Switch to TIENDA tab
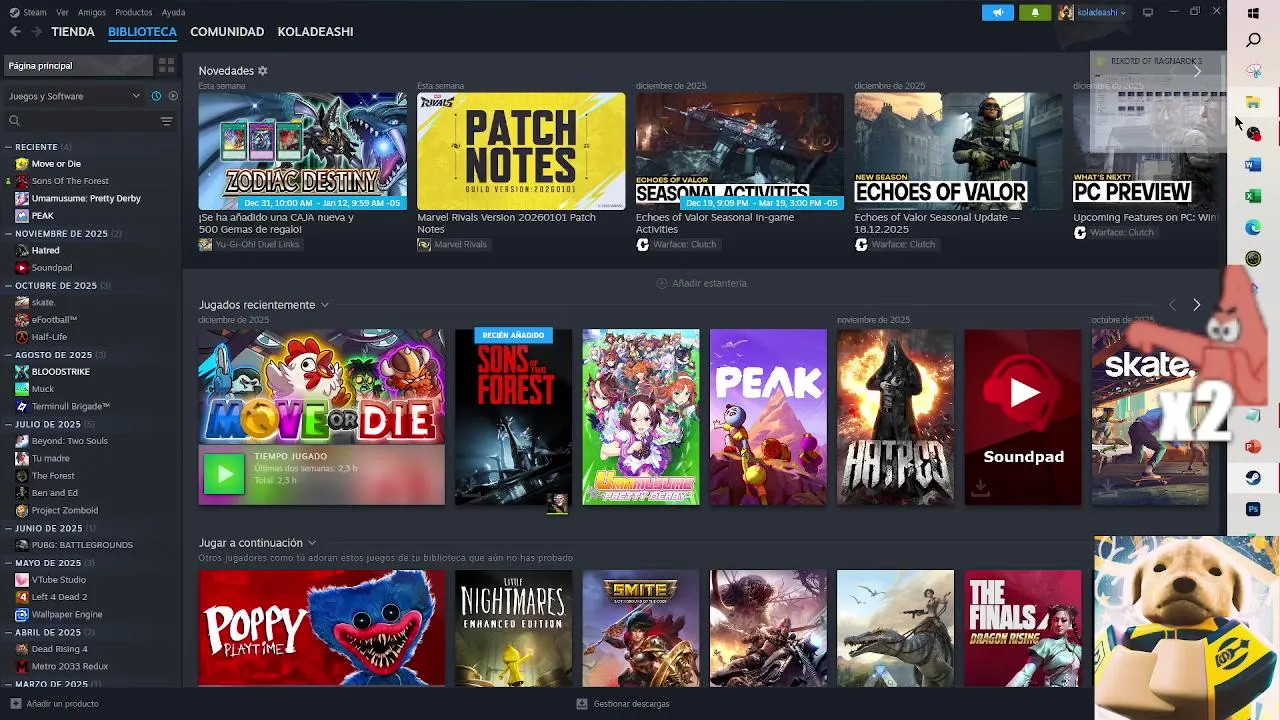Image resolution: width=1280 pixels, height=720 pixels. 73,32
